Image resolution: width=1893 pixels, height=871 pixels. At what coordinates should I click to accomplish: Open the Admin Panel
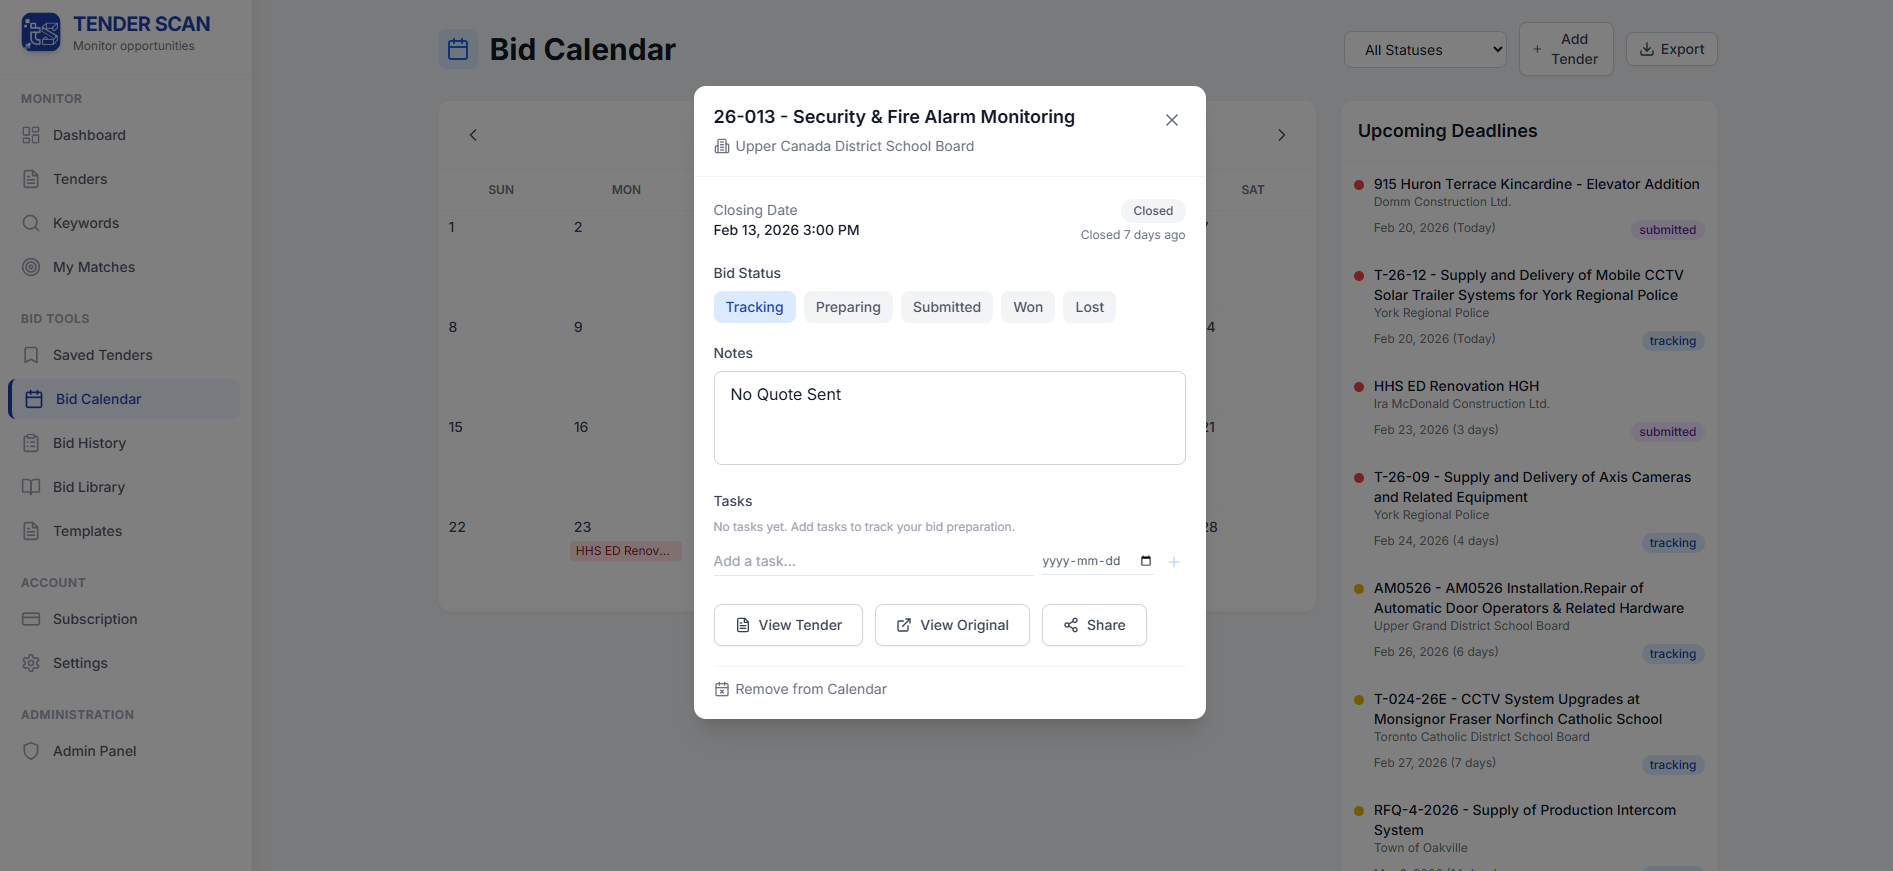point(93,751)
